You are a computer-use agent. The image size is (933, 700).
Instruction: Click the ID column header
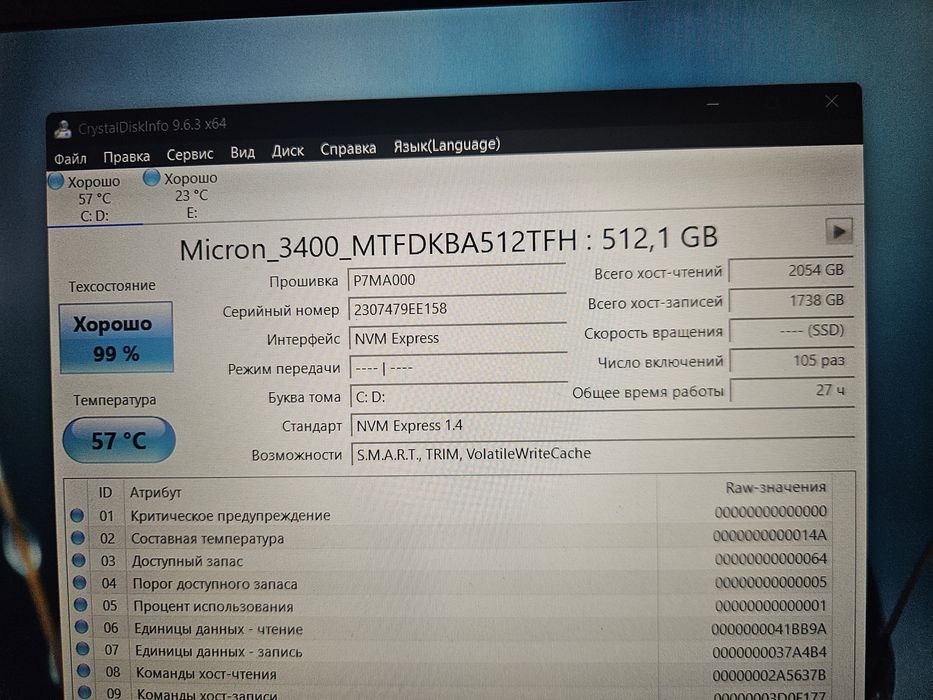coord(105,493)
